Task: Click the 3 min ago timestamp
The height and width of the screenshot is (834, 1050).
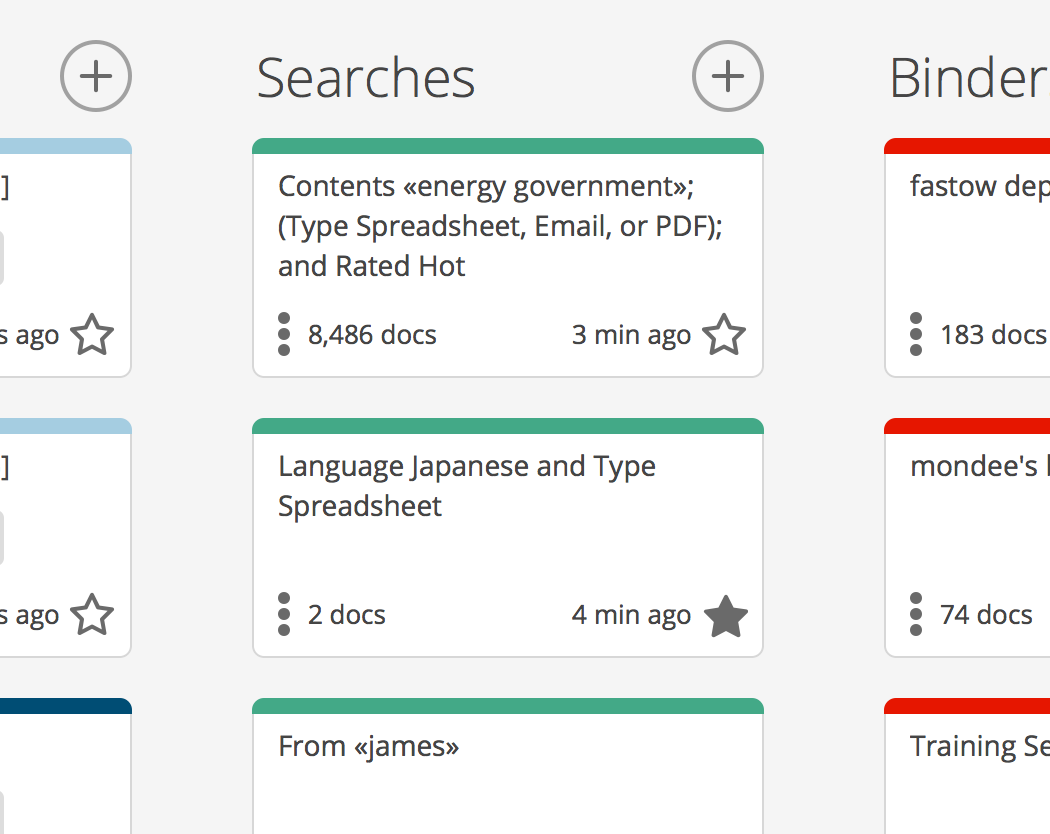Action: (631, 334)
